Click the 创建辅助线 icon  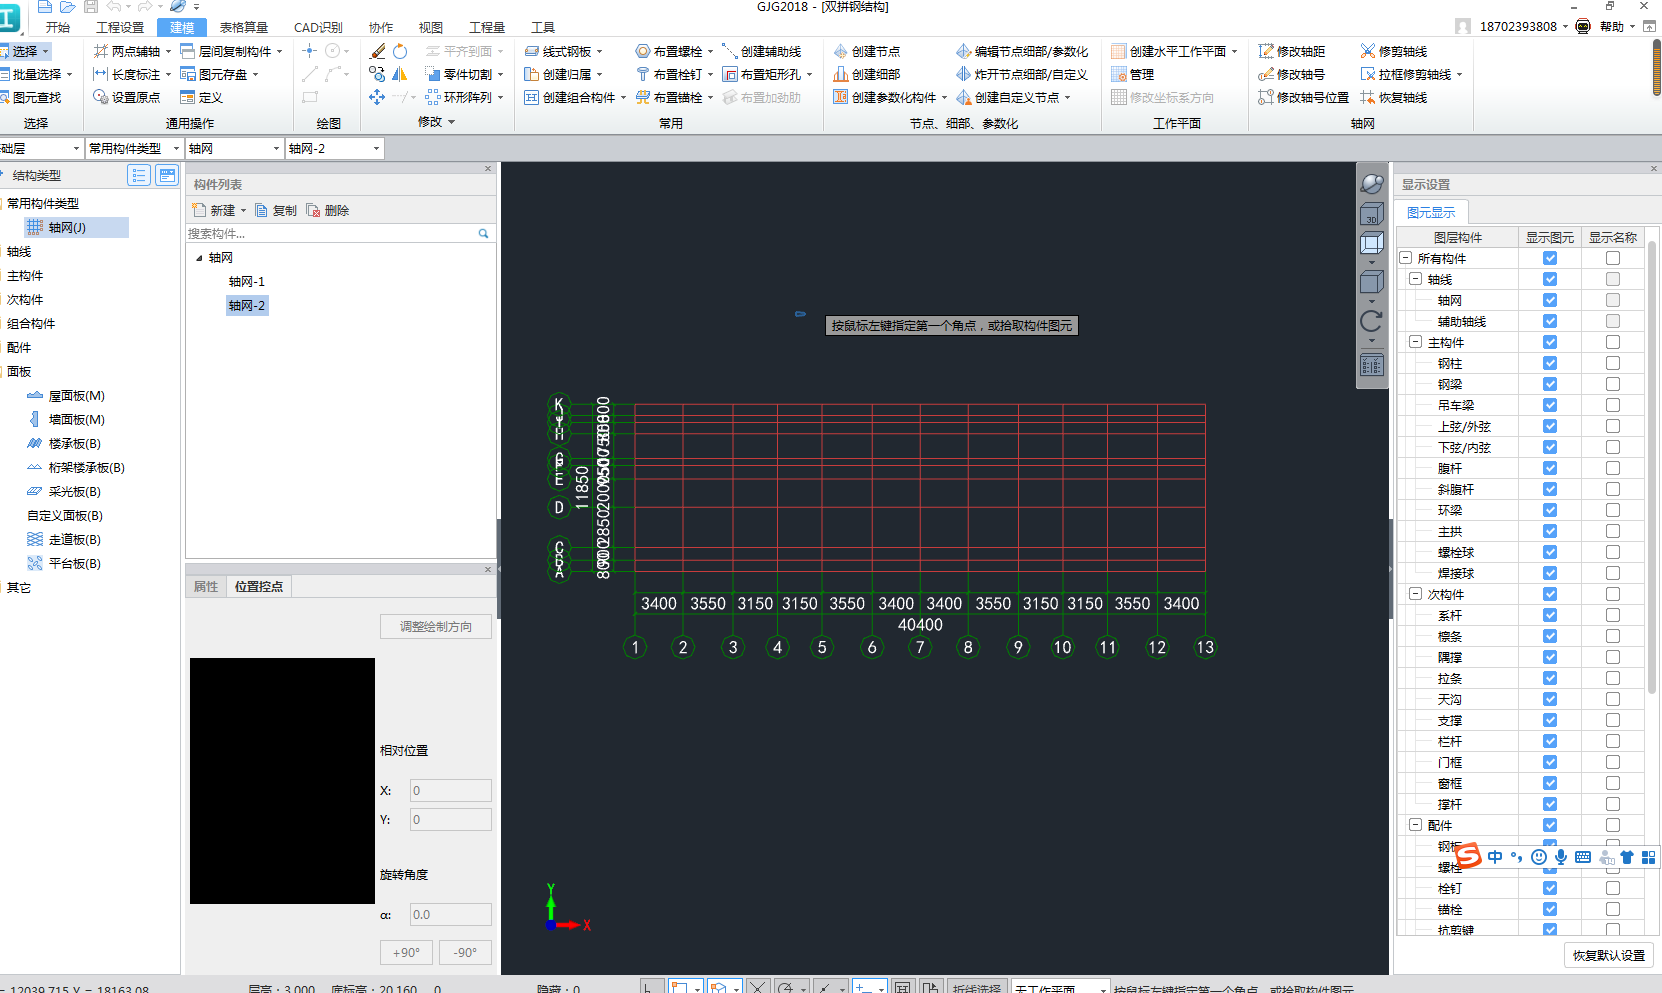click(730, 51)
